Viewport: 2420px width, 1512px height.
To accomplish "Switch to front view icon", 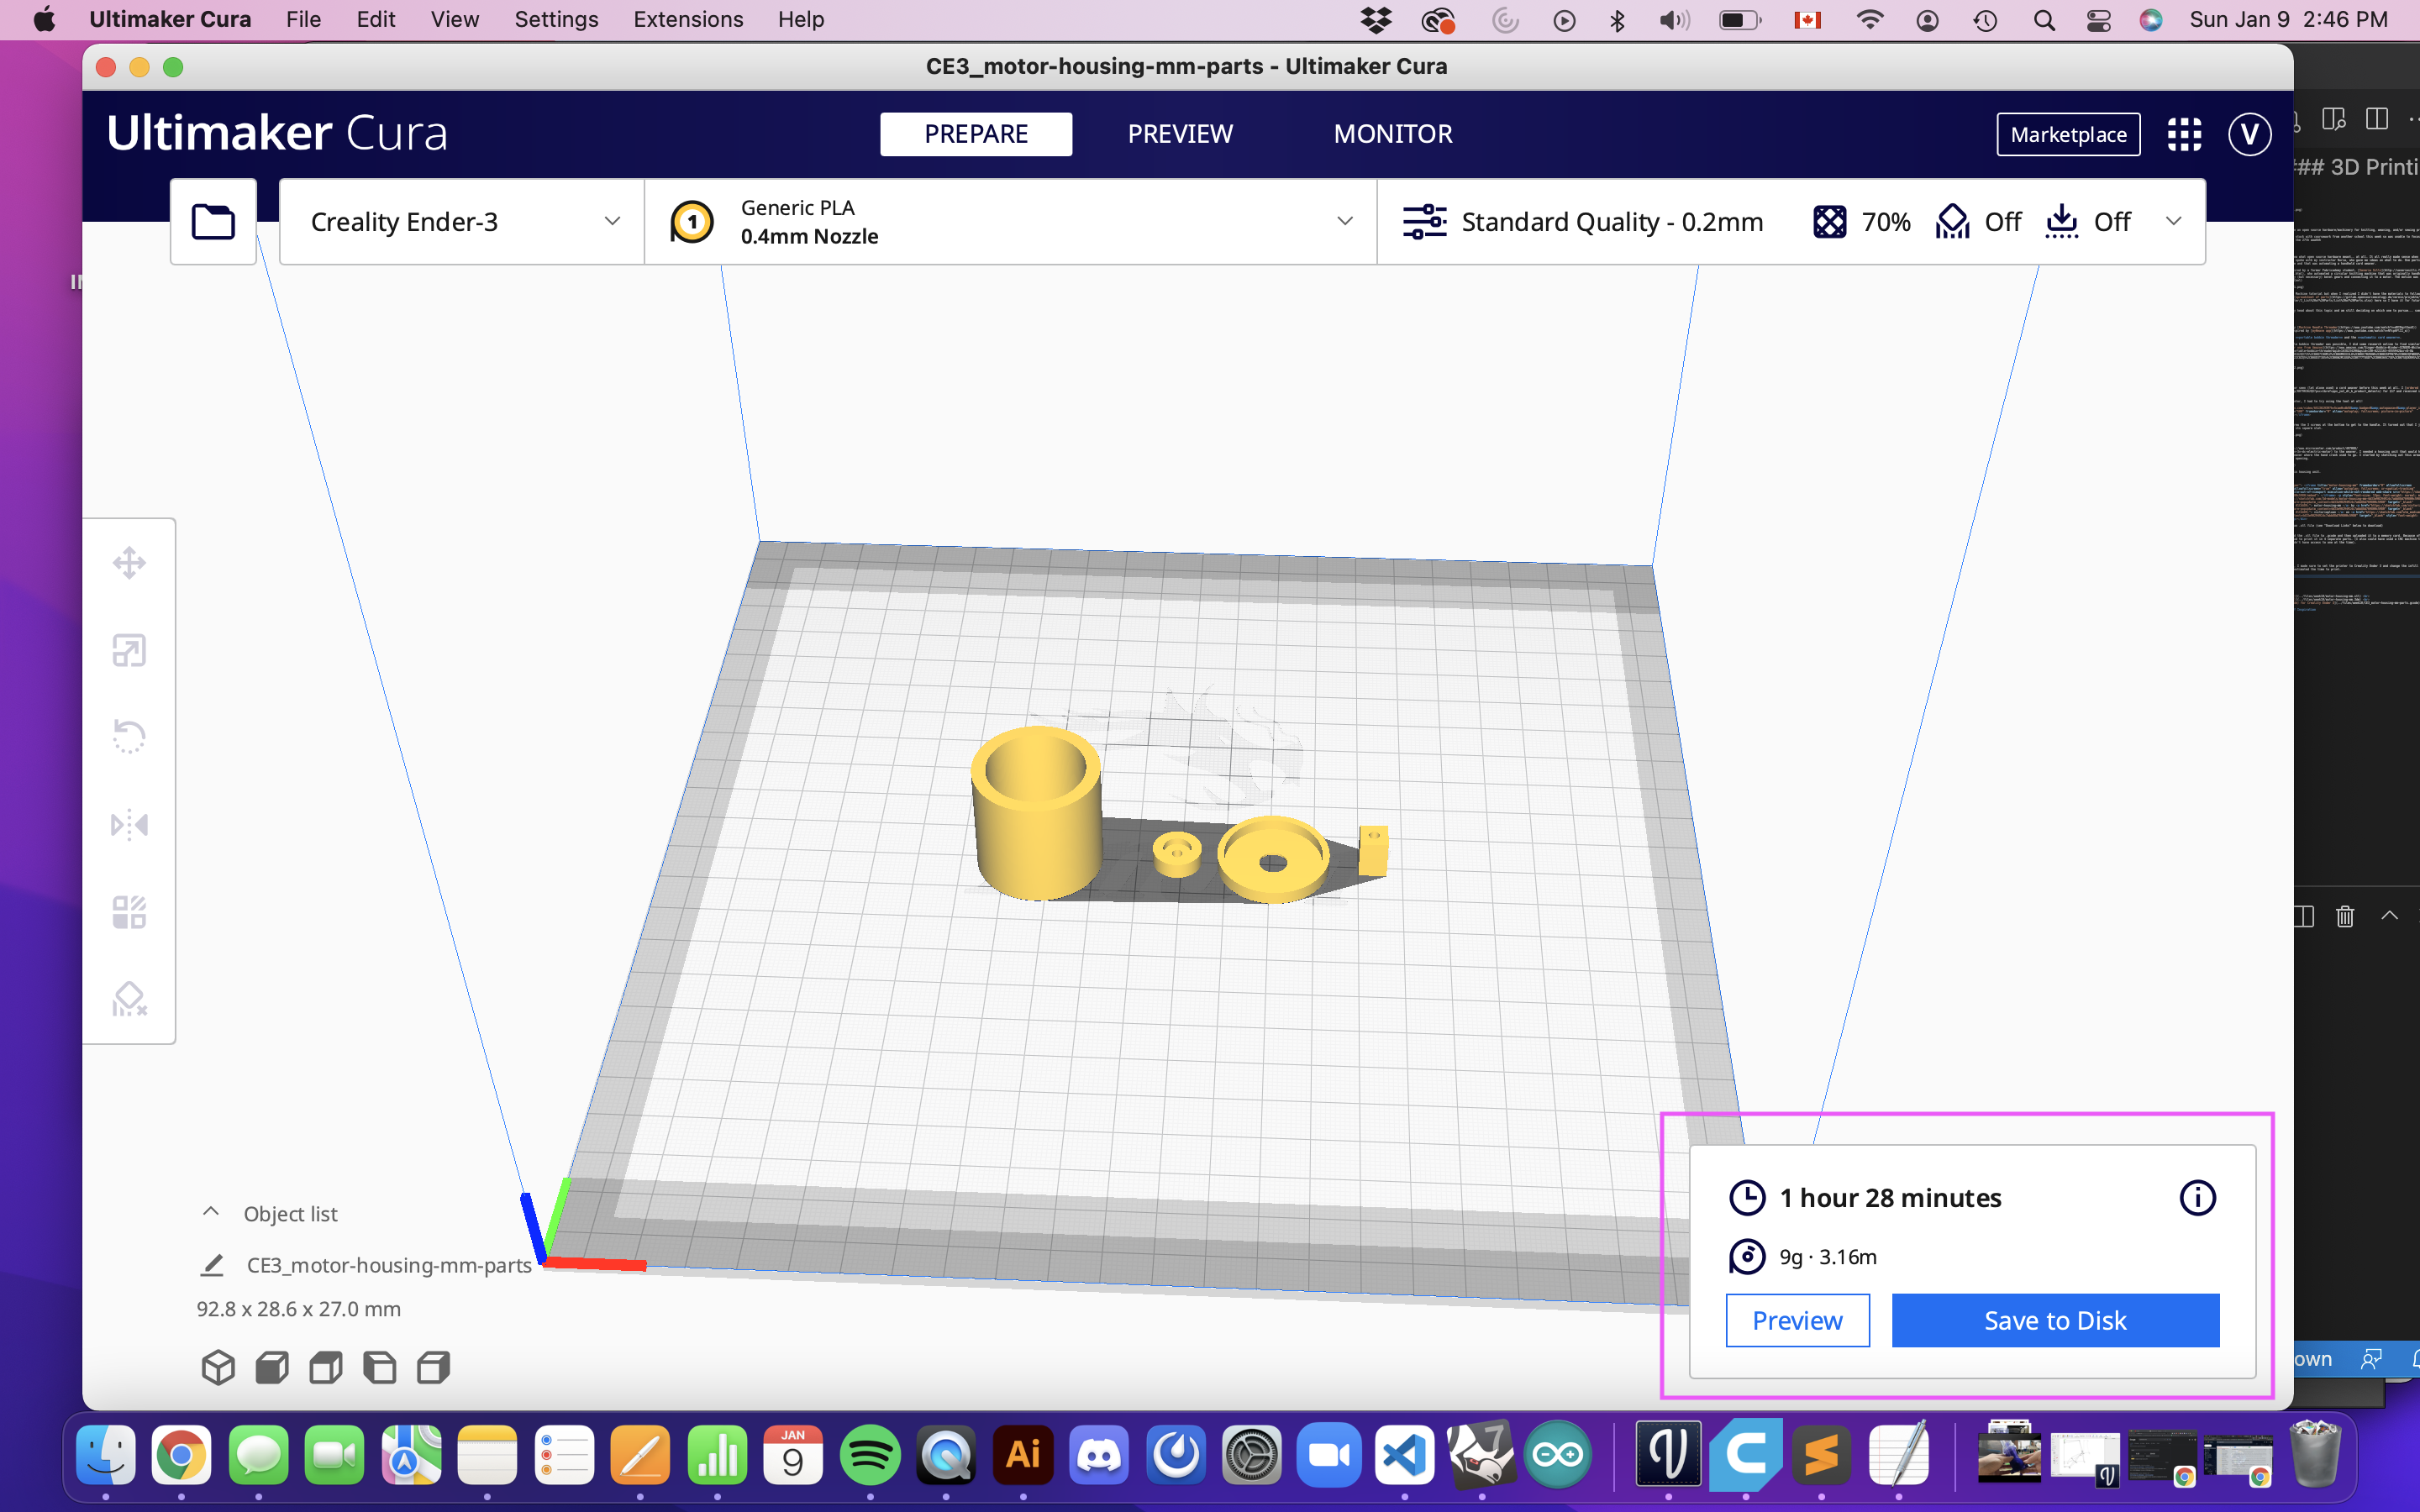I will [272, 1367].
